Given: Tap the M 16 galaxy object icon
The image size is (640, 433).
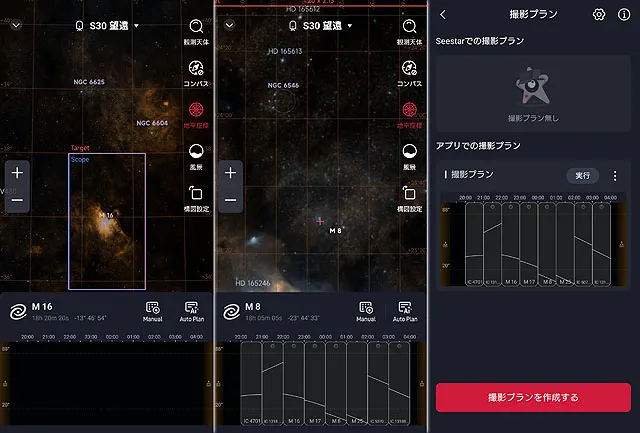Looking at the screenshot, I should [18, 312].
